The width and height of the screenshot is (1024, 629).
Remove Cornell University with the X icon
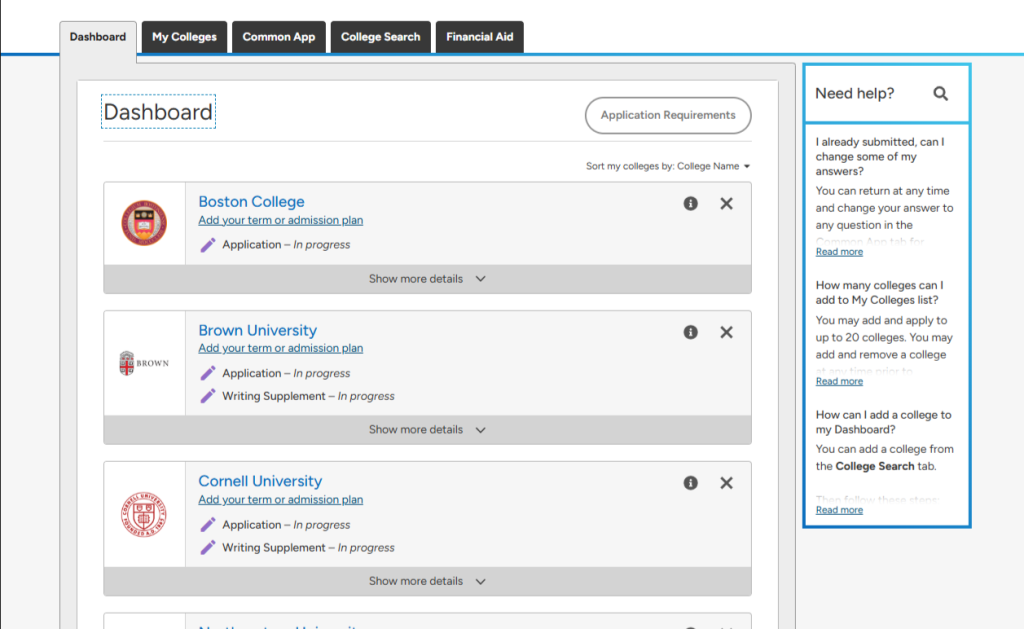727,483
